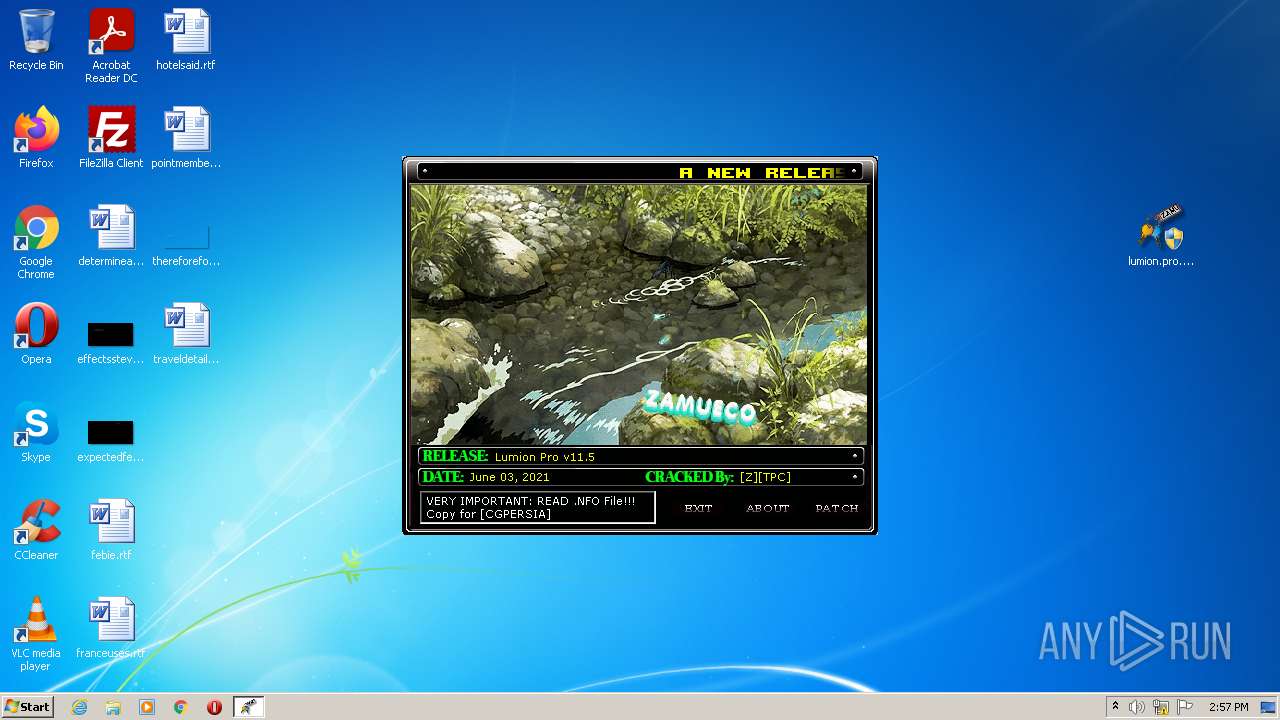Select effectsstev... black thumbnail file

(111, 343)
